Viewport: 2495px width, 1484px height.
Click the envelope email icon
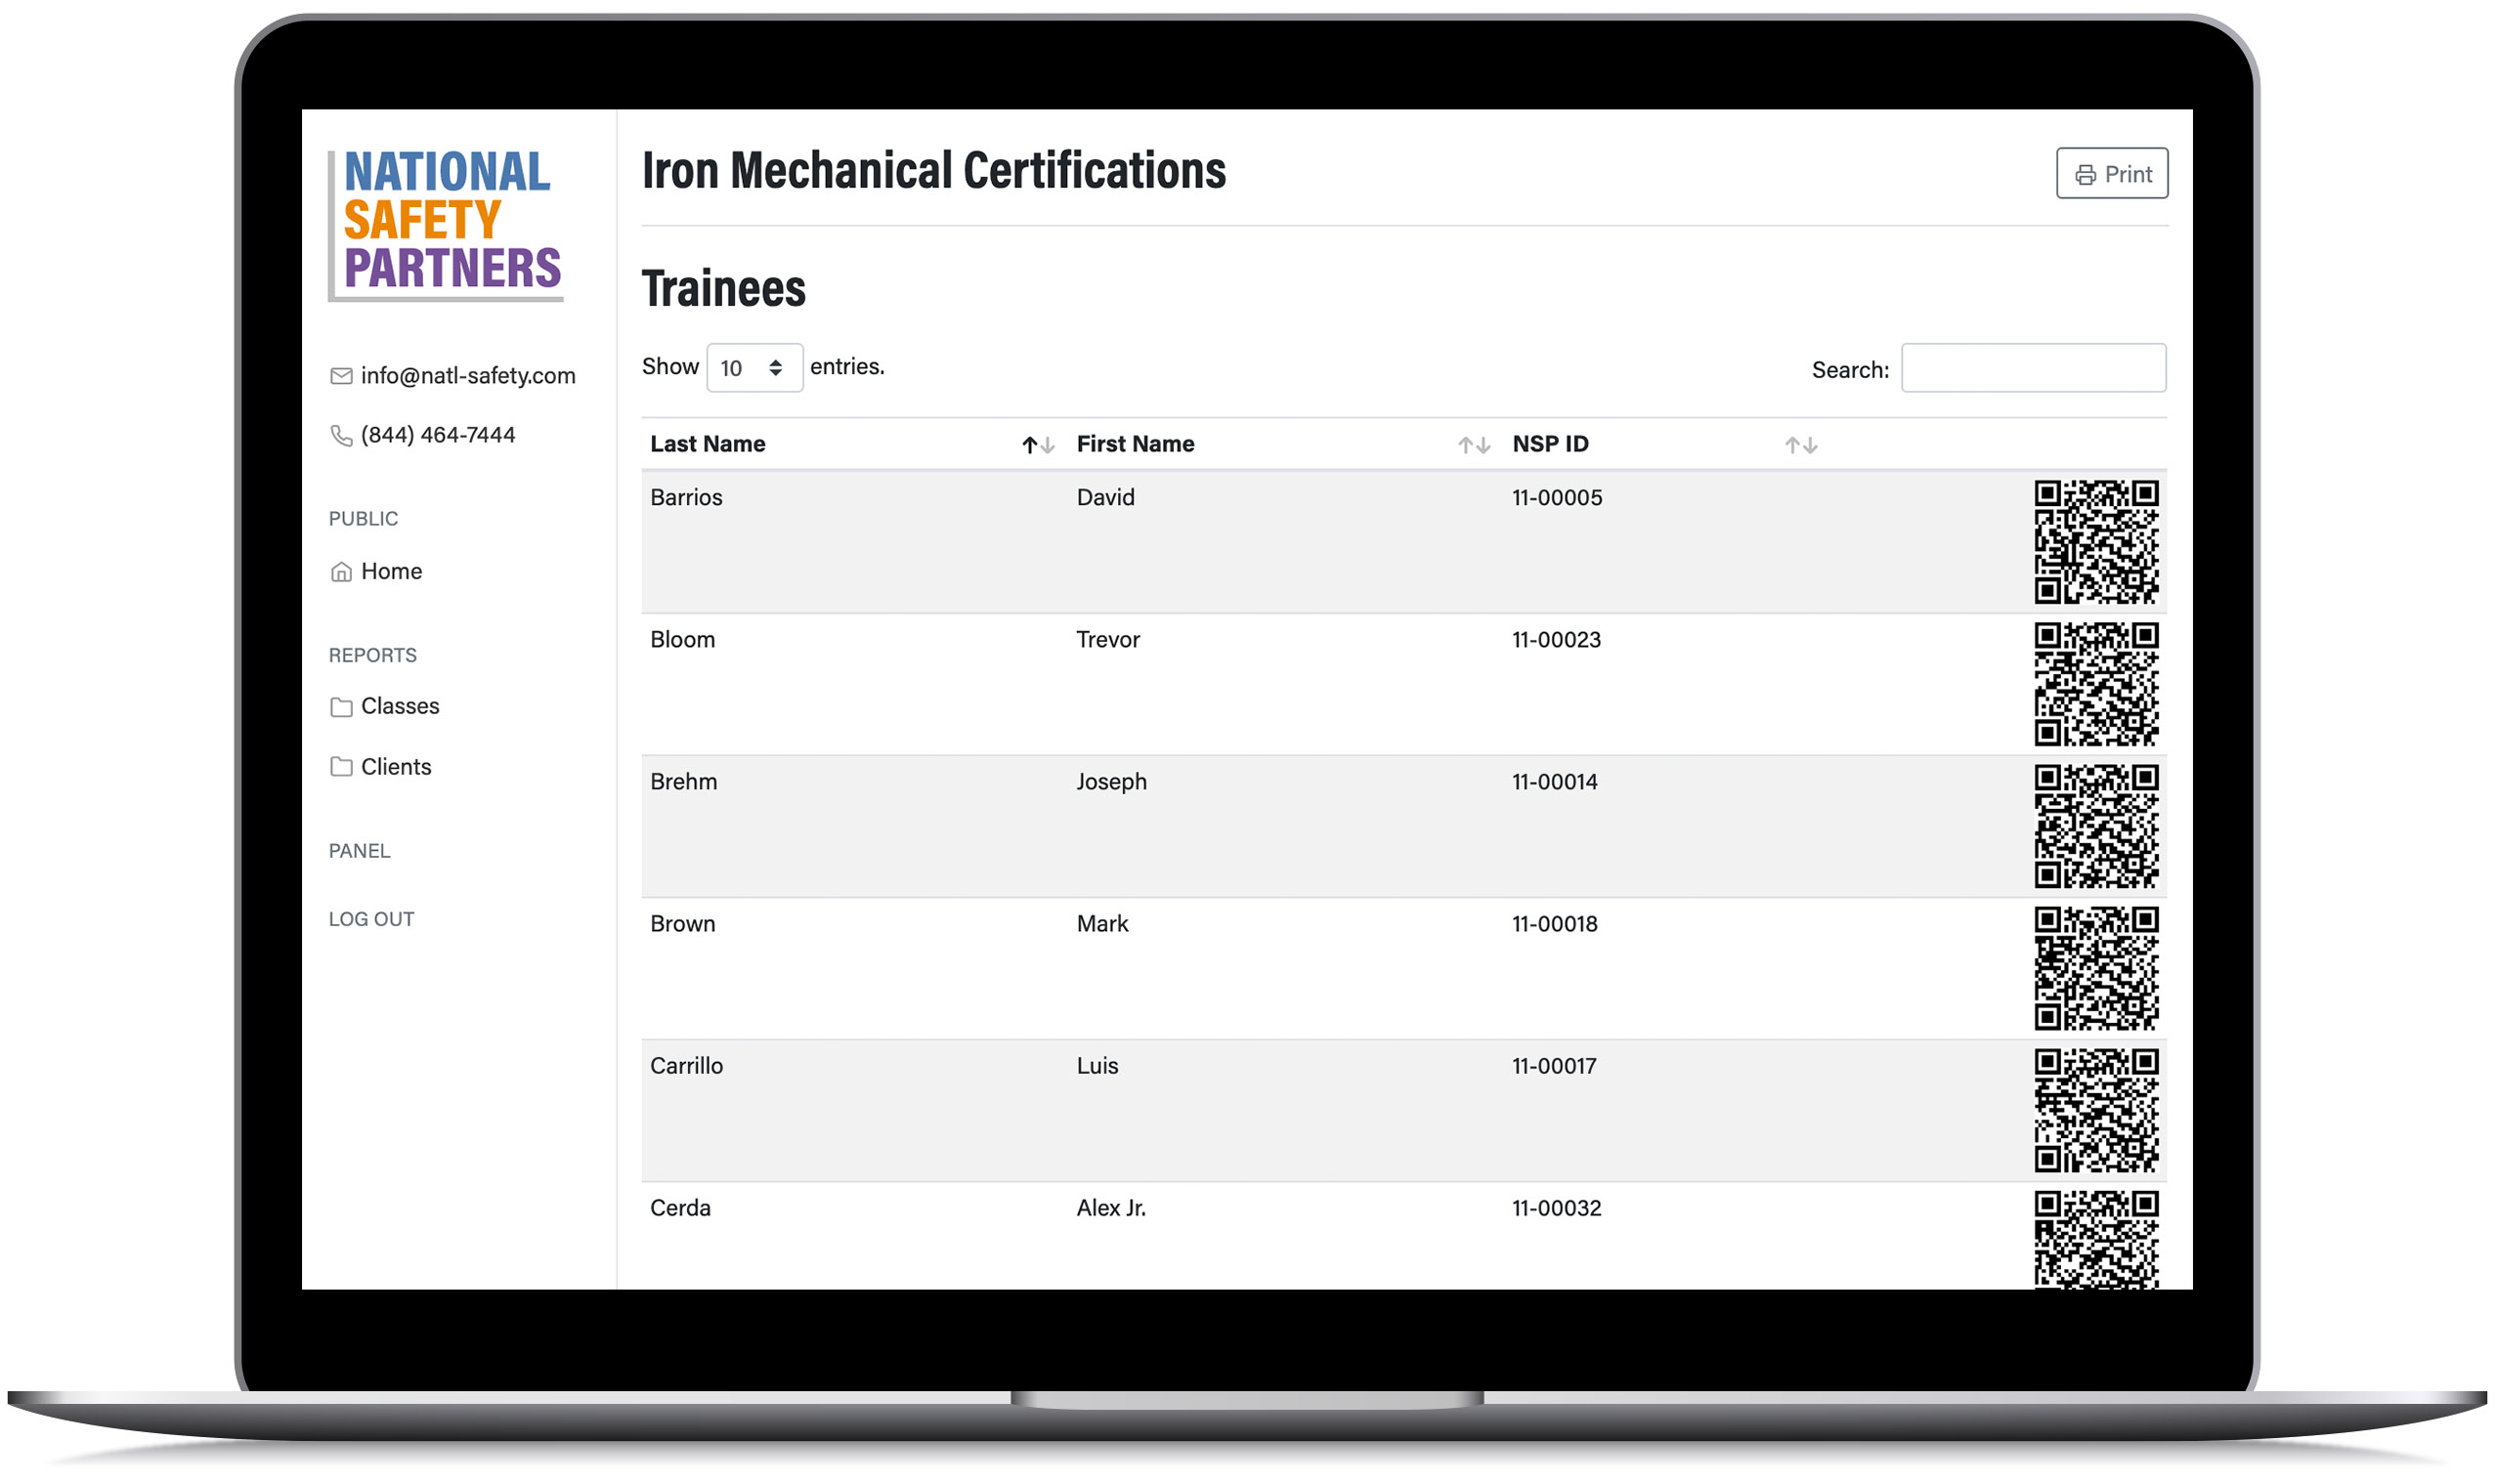point(341,376)
